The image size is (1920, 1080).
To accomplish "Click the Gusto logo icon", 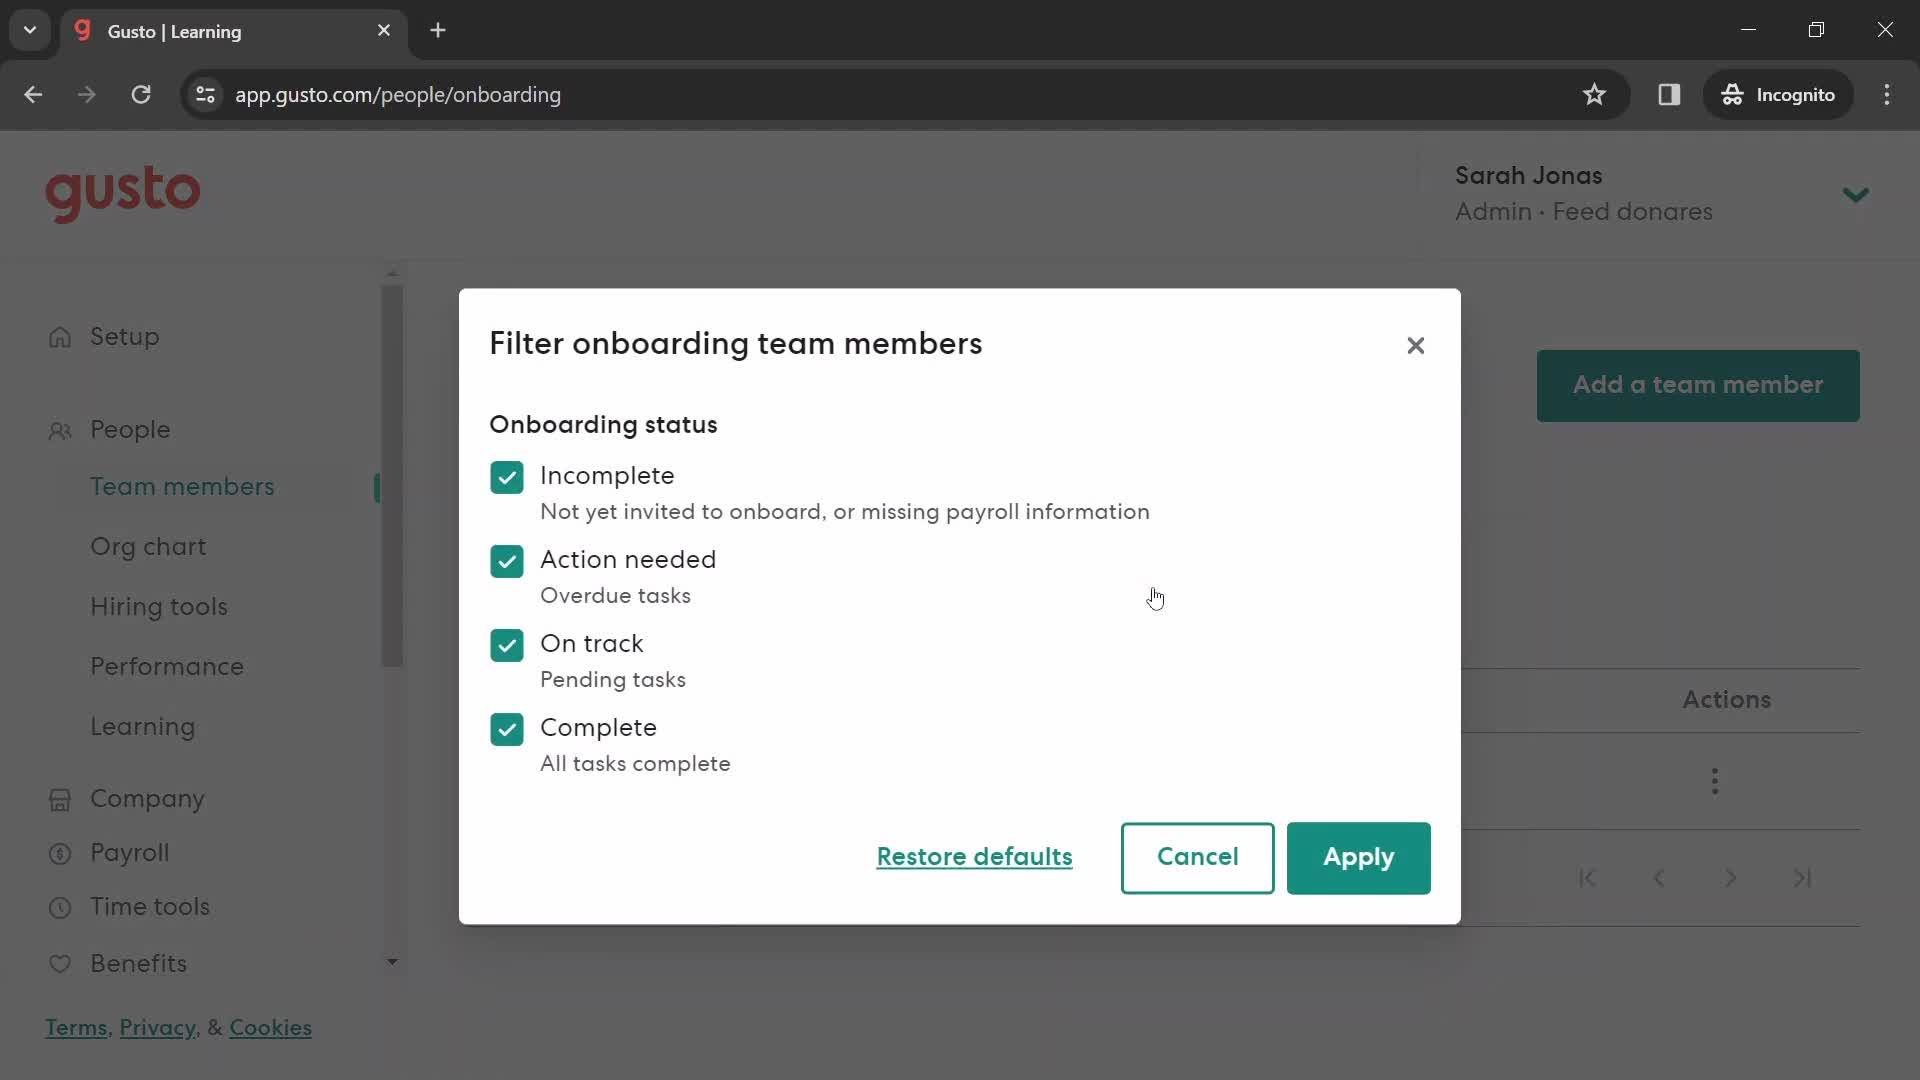I will (123, 194).
